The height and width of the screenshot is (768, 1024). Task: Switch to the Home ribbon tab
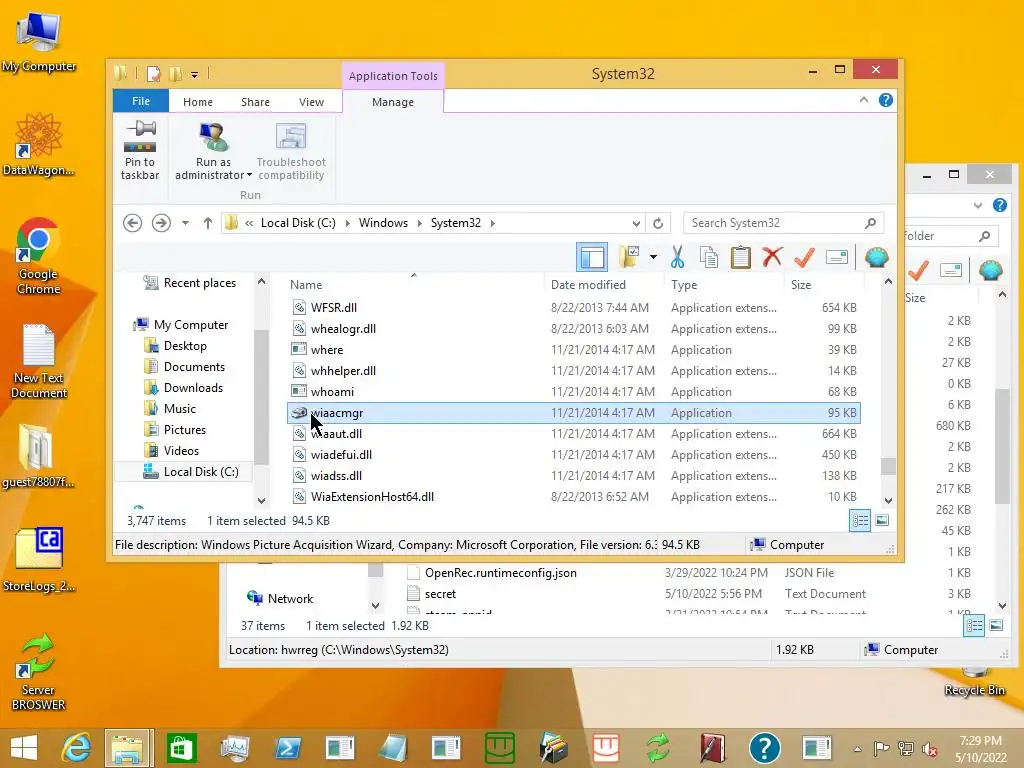click(198, 102)
